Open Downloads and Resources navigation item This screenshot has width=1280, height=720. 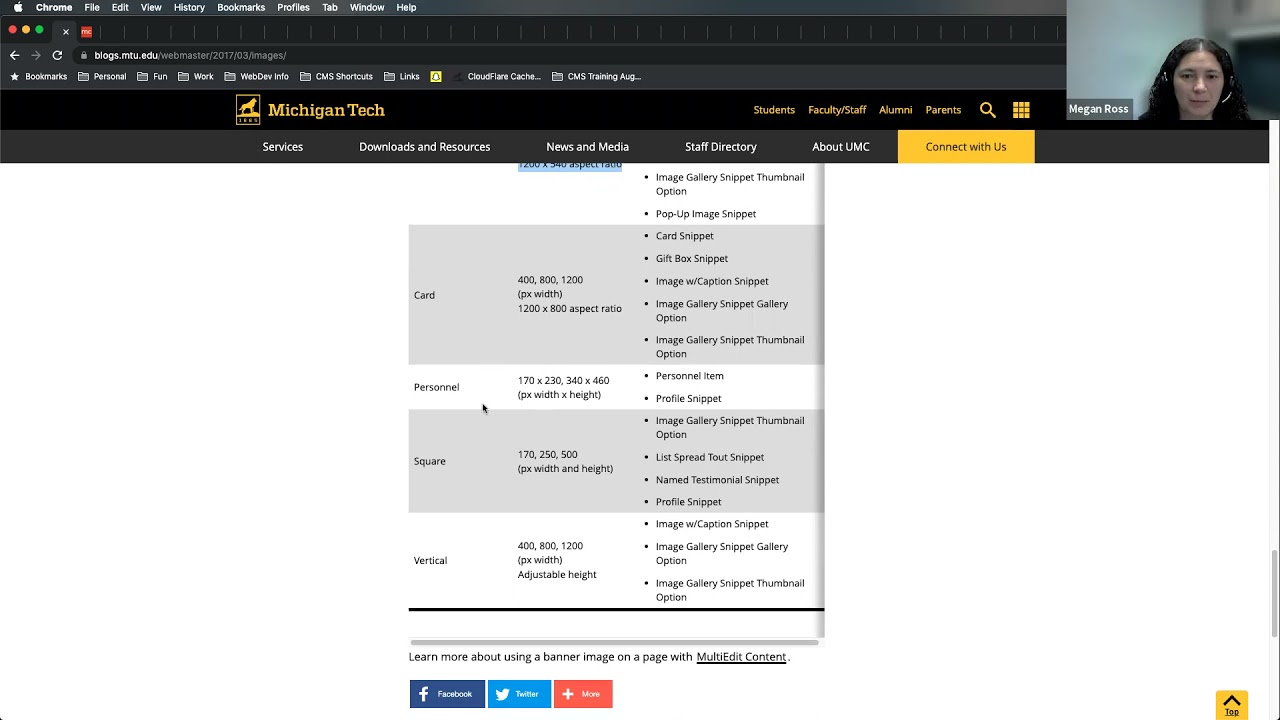coord(425,147)
